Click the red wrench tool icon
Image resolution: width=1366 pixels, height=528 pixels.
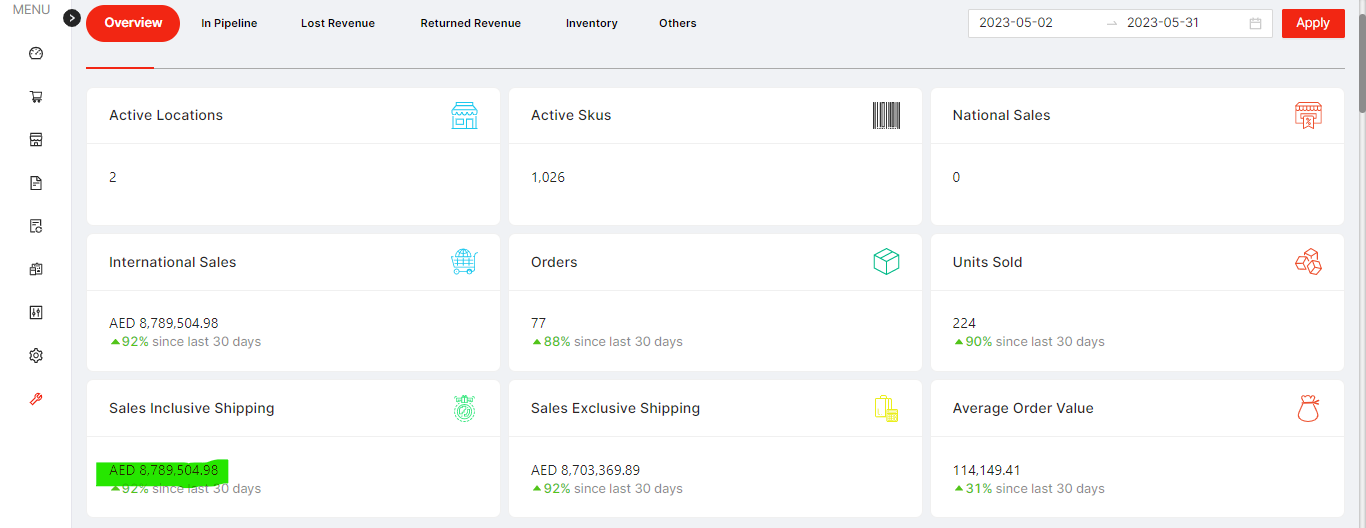click(36, 399)
